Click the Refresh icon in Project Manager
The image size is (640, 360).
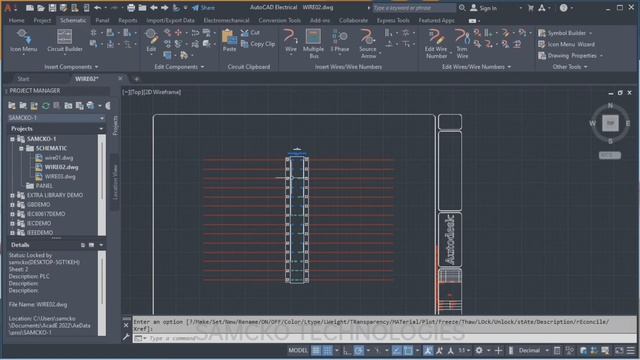click(x=46, y=106)
